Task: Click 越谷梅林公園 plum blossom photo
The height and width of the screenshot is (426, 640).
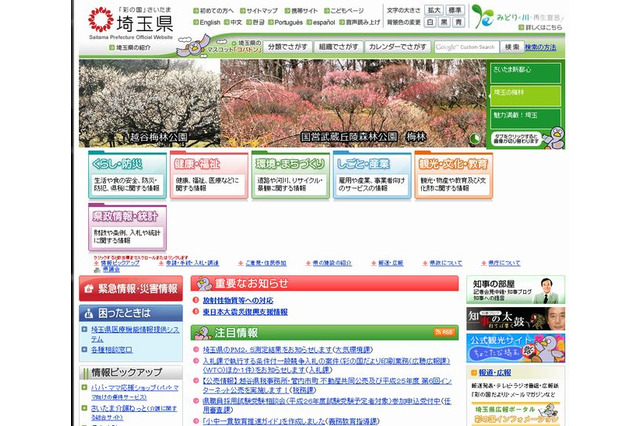Action: tap(149, 103)
